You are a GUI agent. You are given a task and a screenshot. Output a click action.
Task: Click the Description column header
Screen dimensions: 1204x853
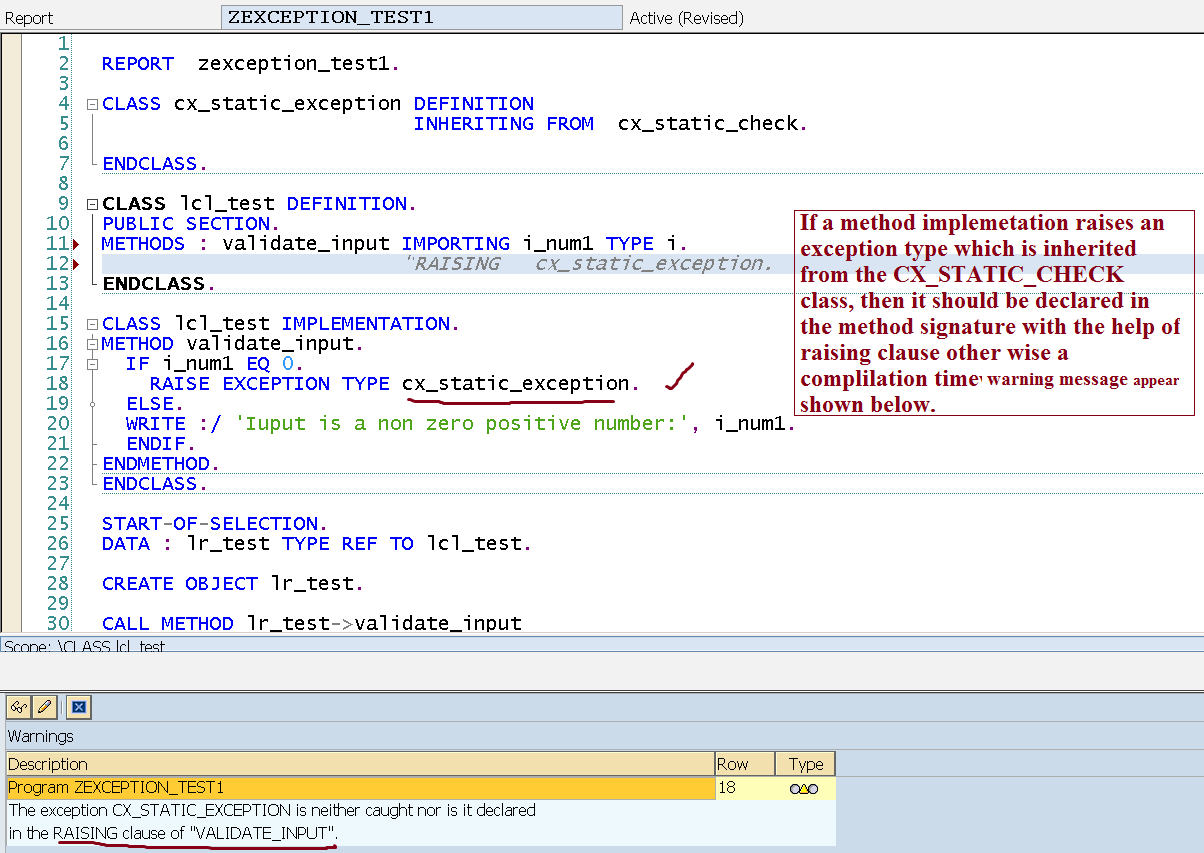click(x=360, y=764)
